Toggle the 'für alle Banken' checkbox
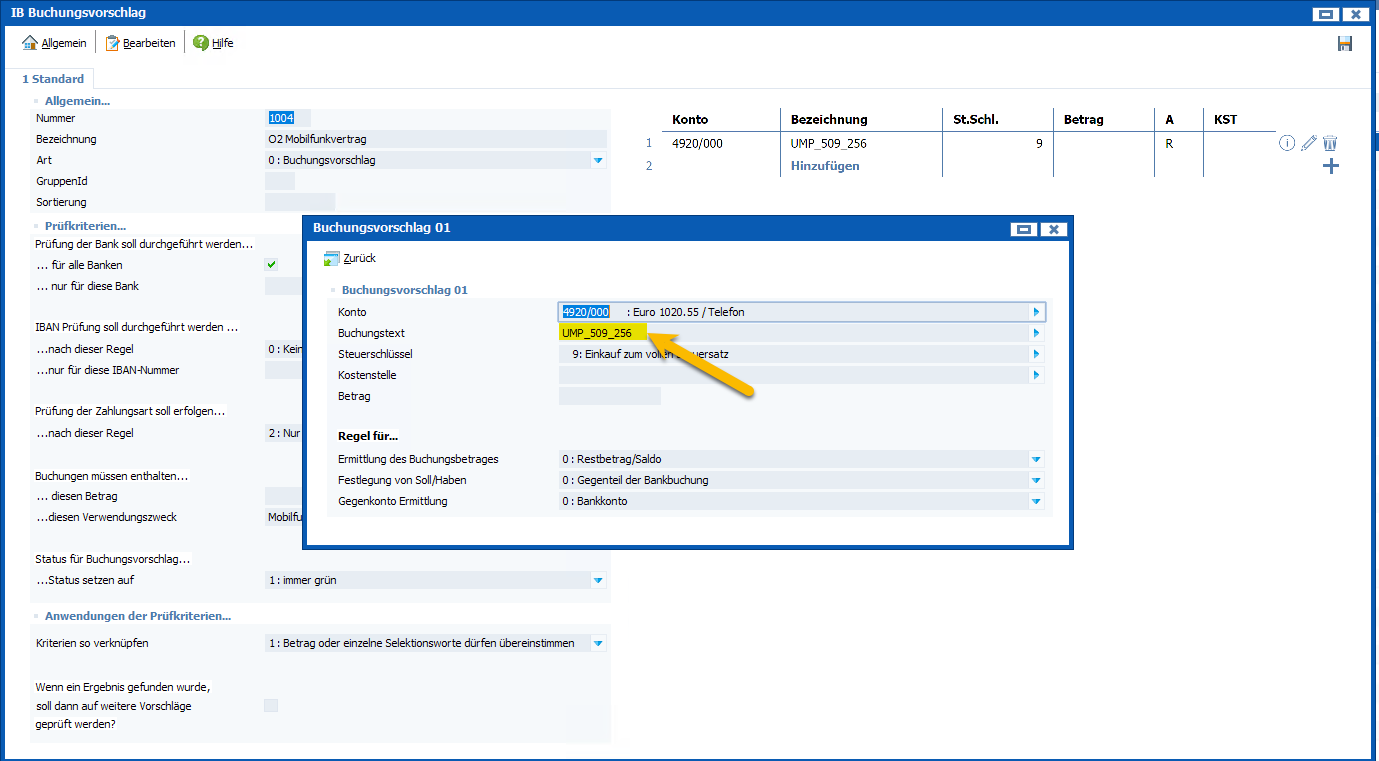This screenshot has height=761, width=1379. click(x=271, y=265)
